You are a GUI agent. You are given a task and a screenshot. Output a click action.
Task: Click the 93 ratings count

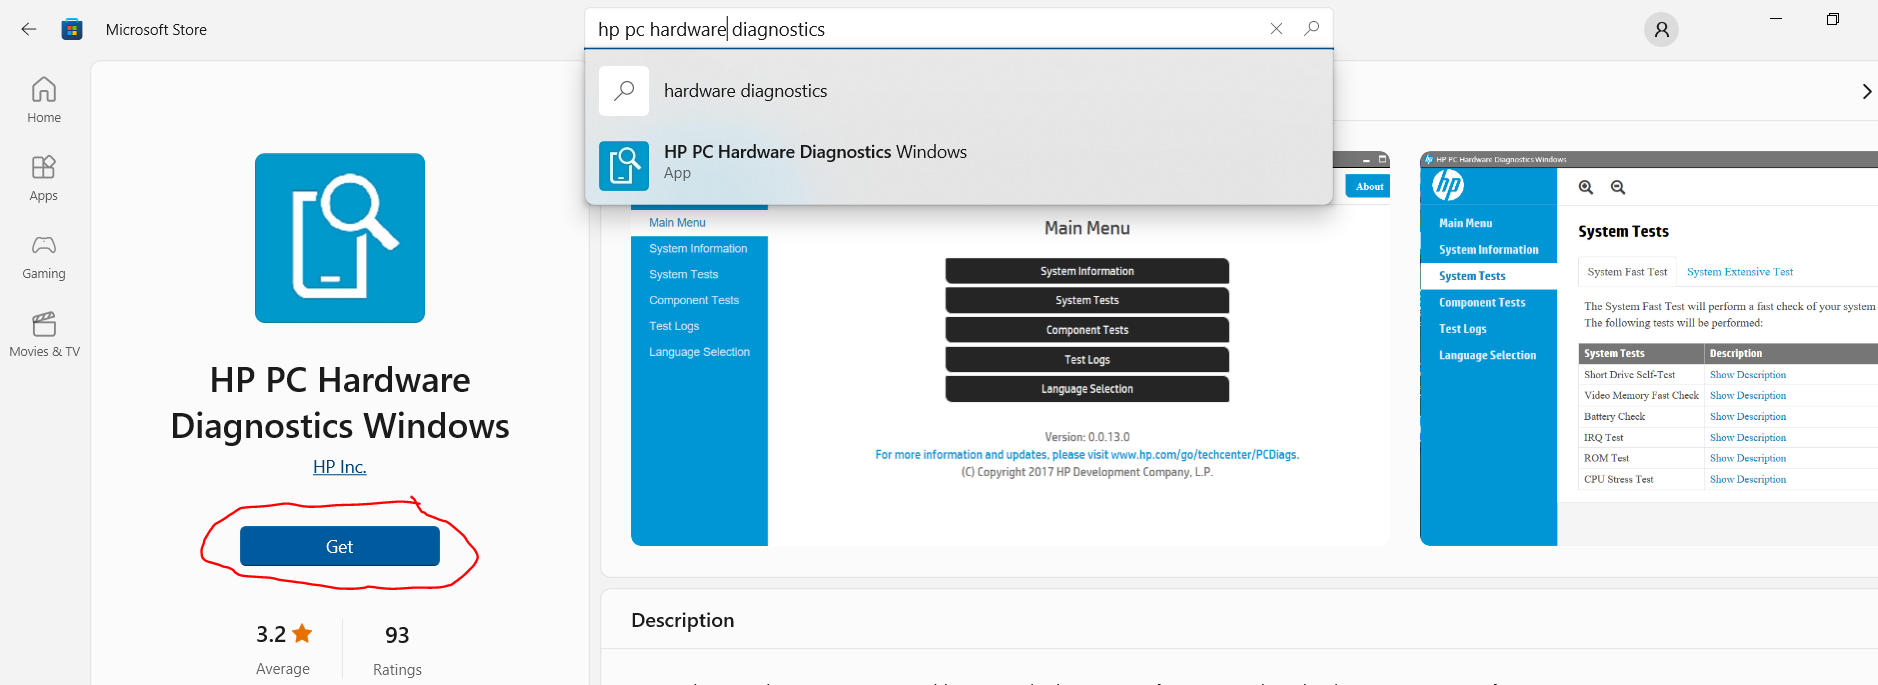click(397, 635)
